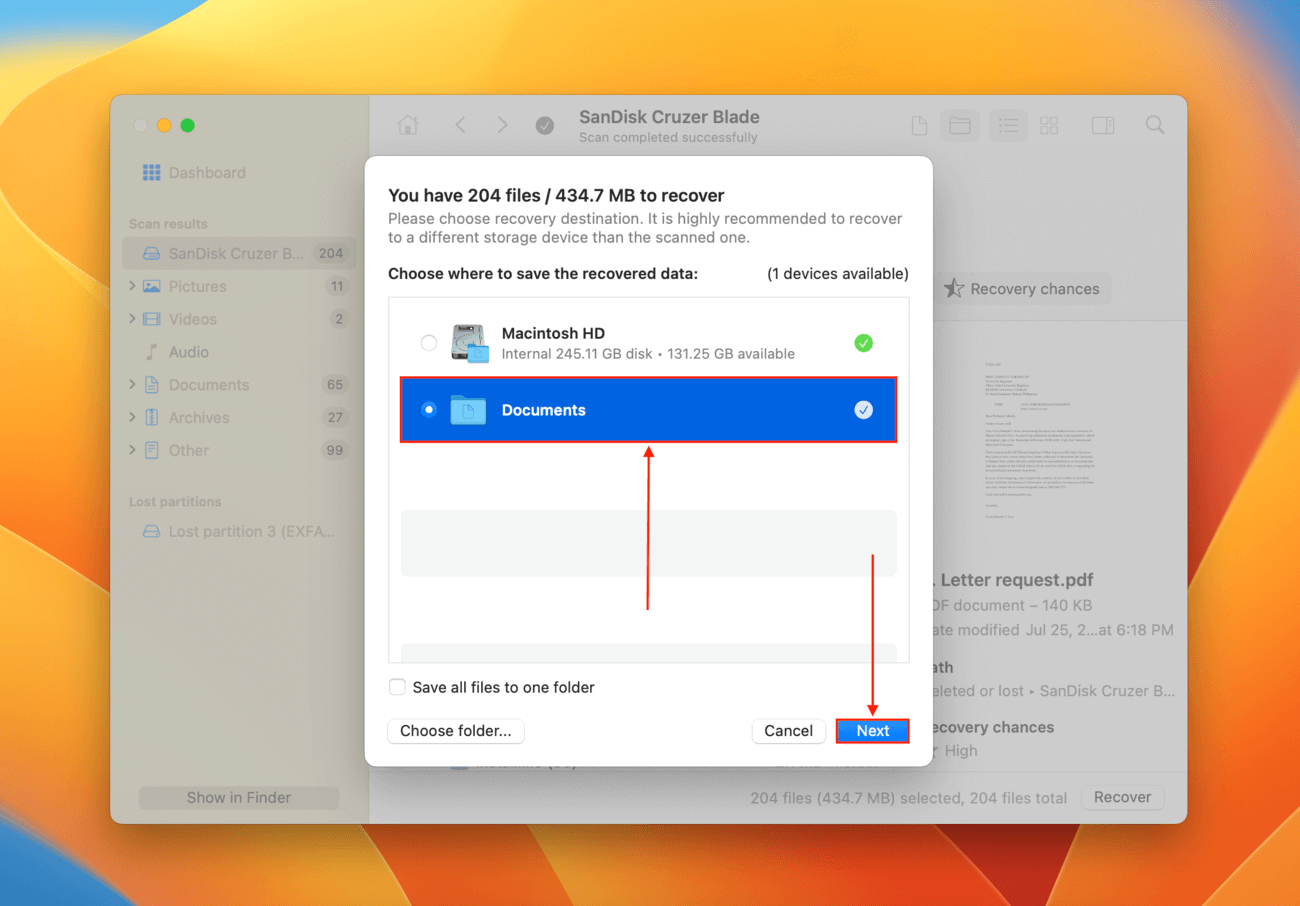
Task: Click the scan status checkmark icon
Action: (x=545, y=125)
